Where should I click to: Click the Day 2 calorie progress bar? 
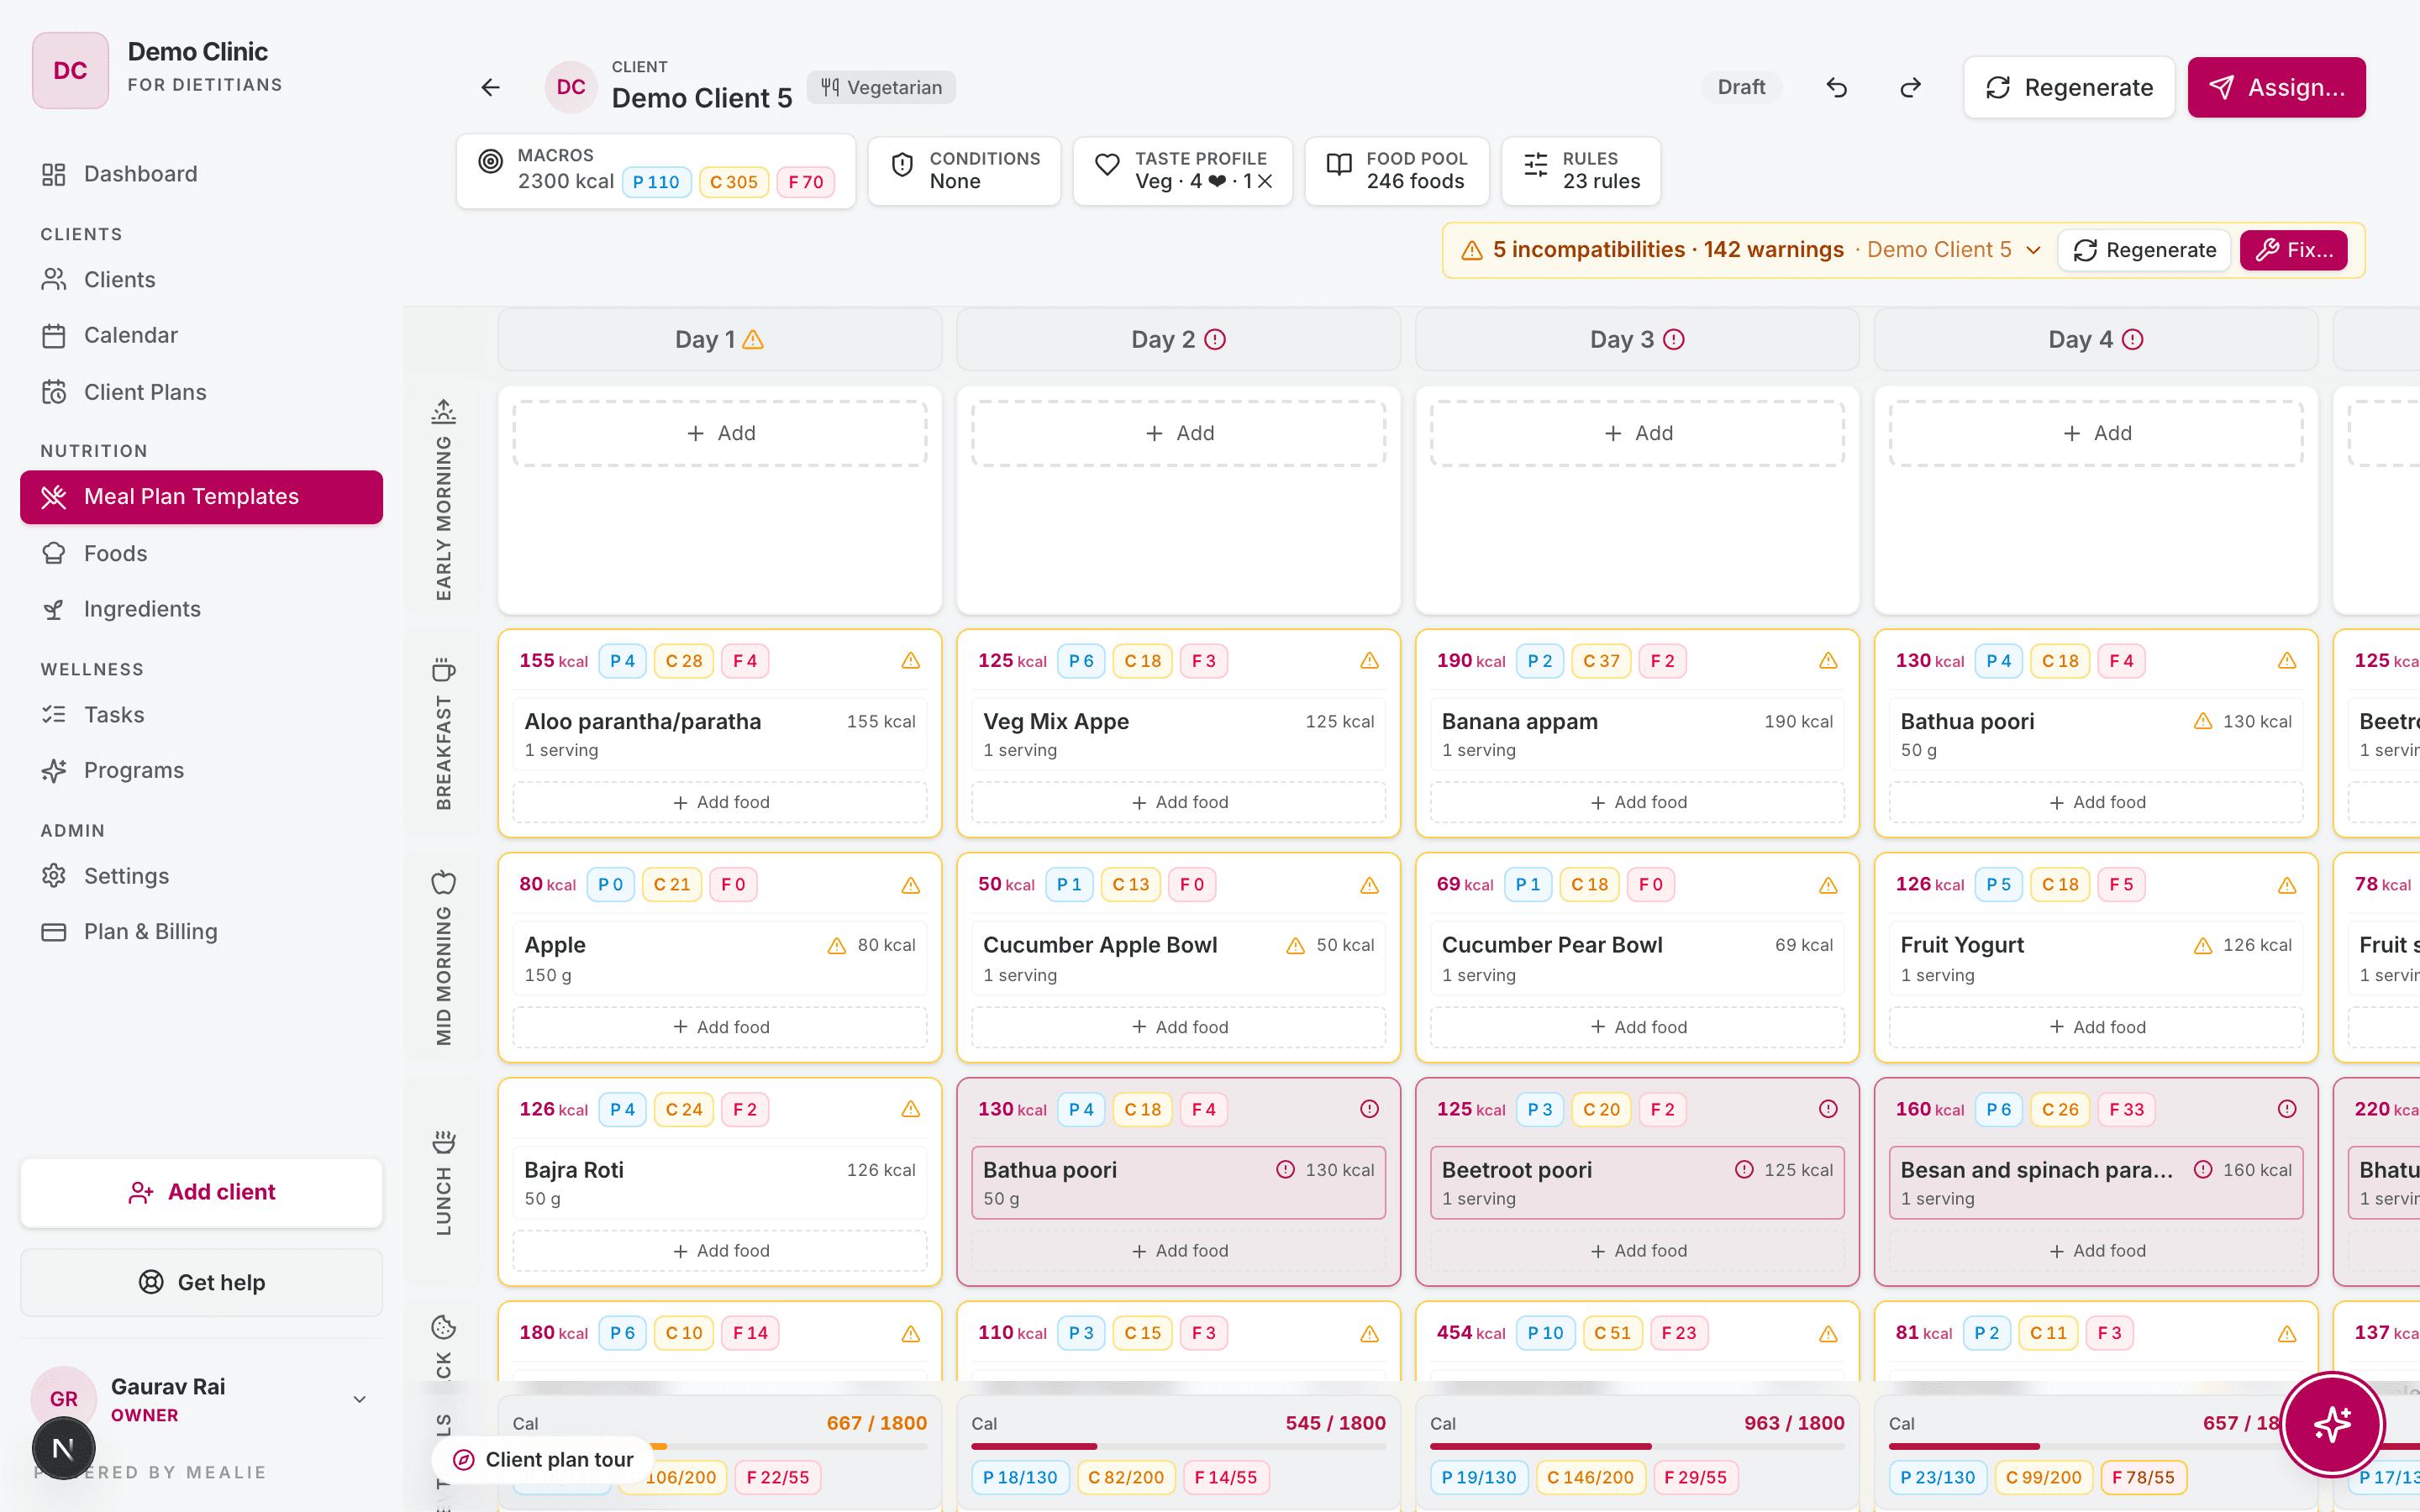[1178, 1446]
